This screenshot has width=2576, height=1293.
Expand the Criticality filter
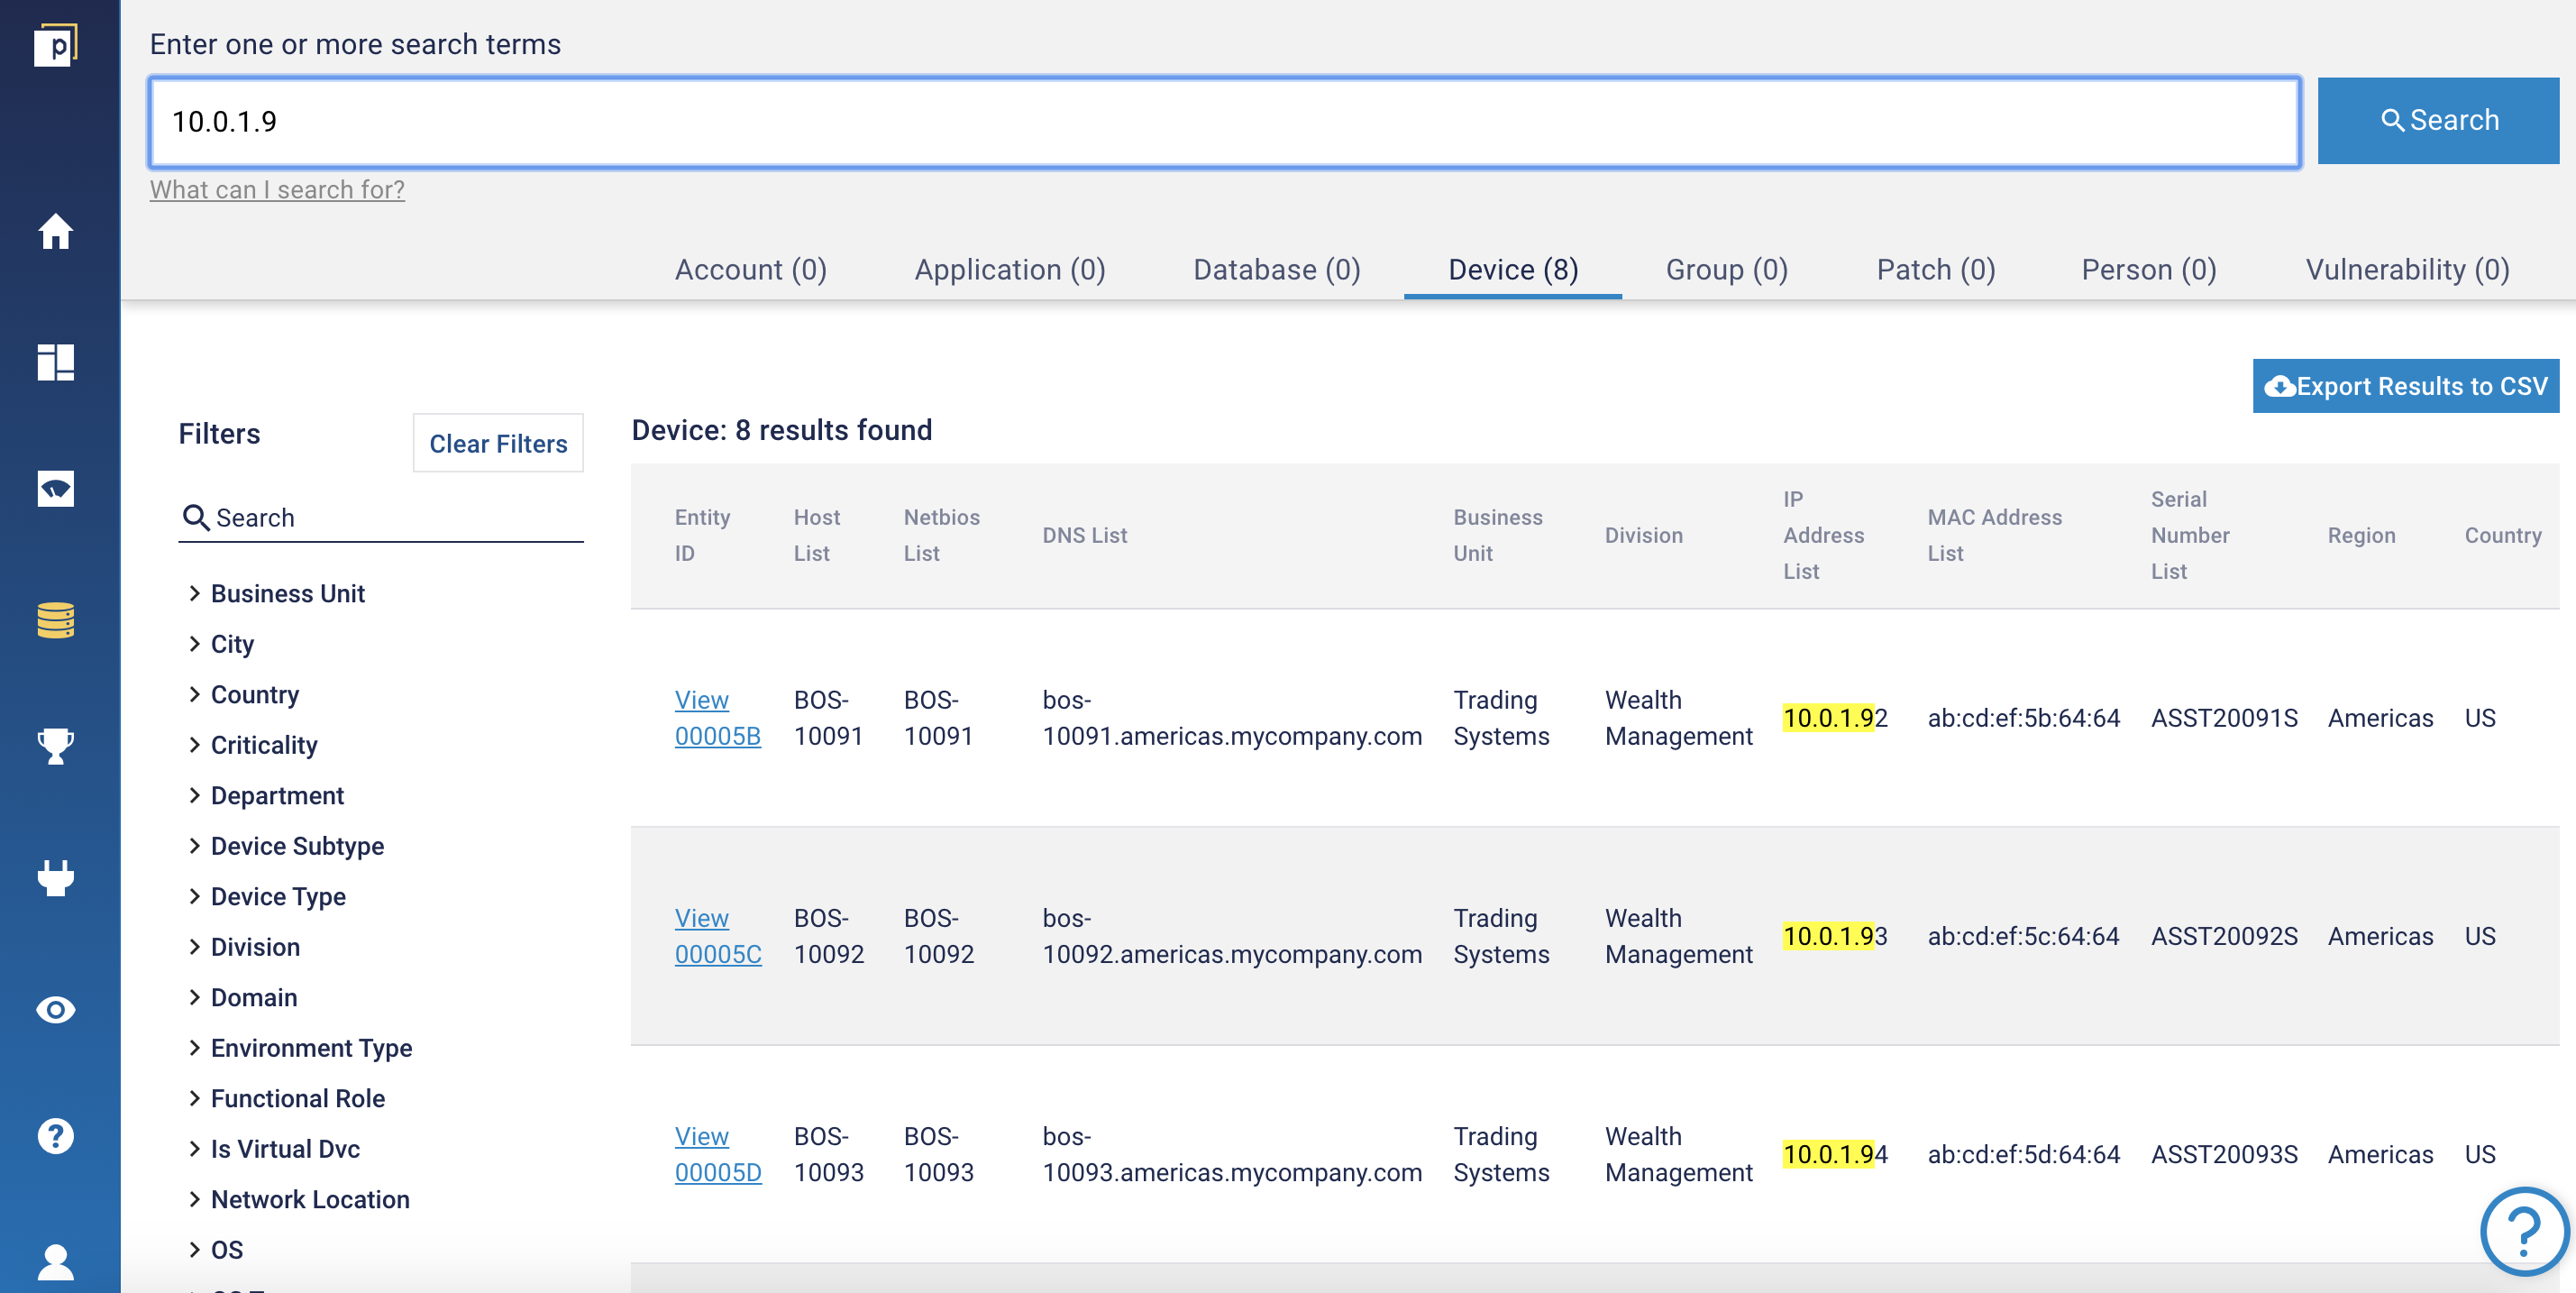252,745
